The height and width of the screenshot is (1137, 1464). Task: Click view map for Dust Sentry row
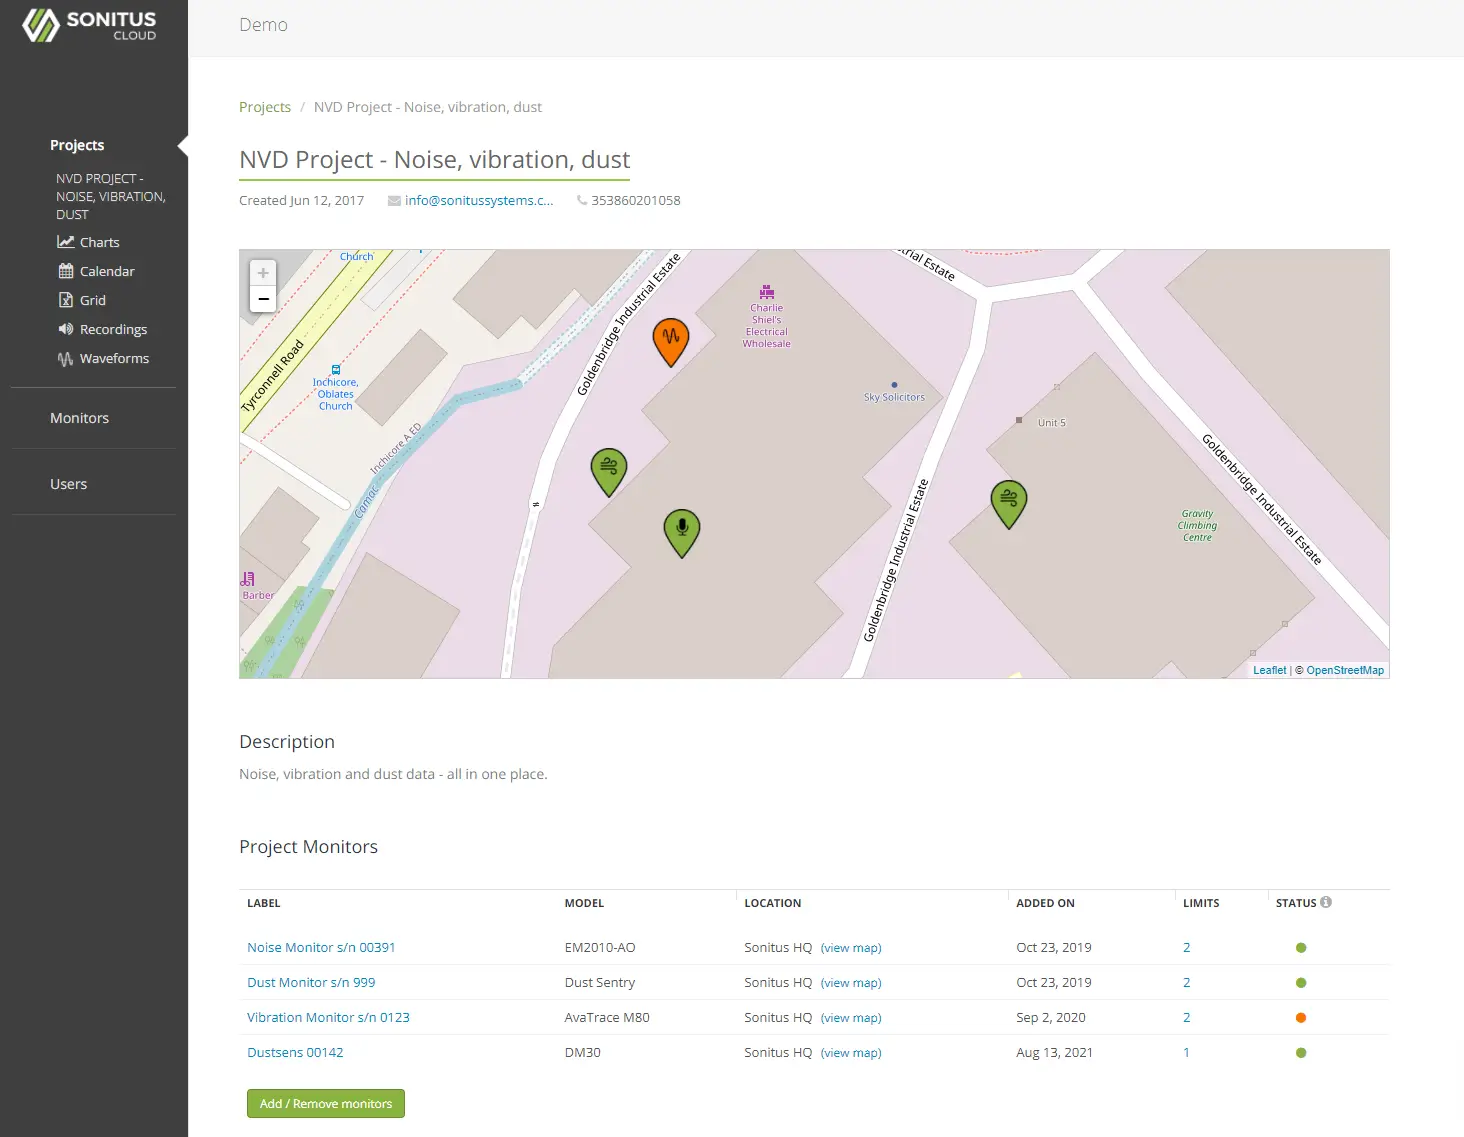(x=851, y=983)
